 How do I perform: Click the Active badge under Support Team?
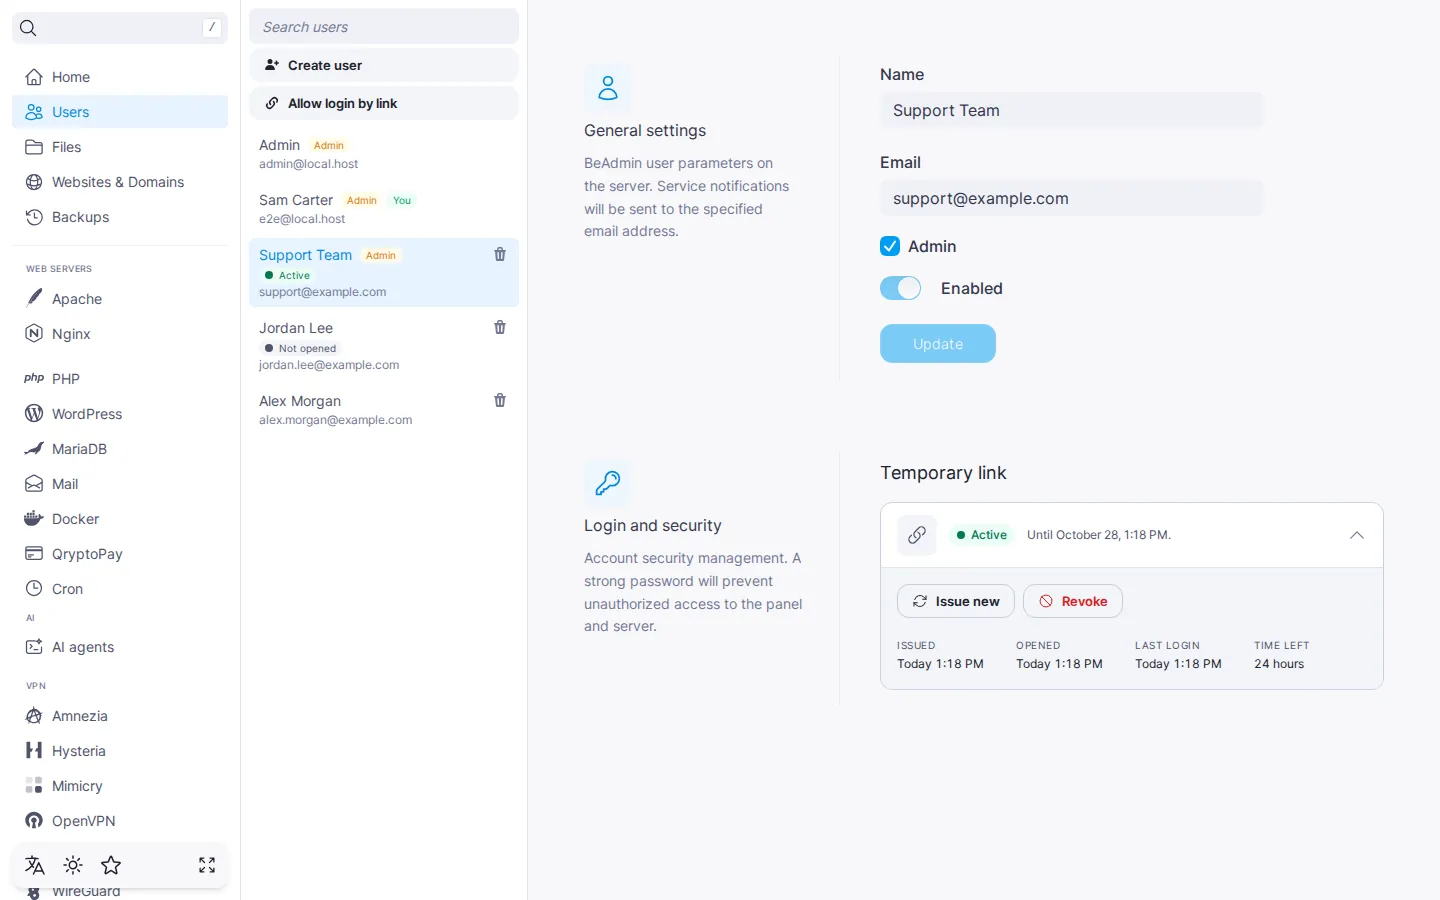coord(287,275)
